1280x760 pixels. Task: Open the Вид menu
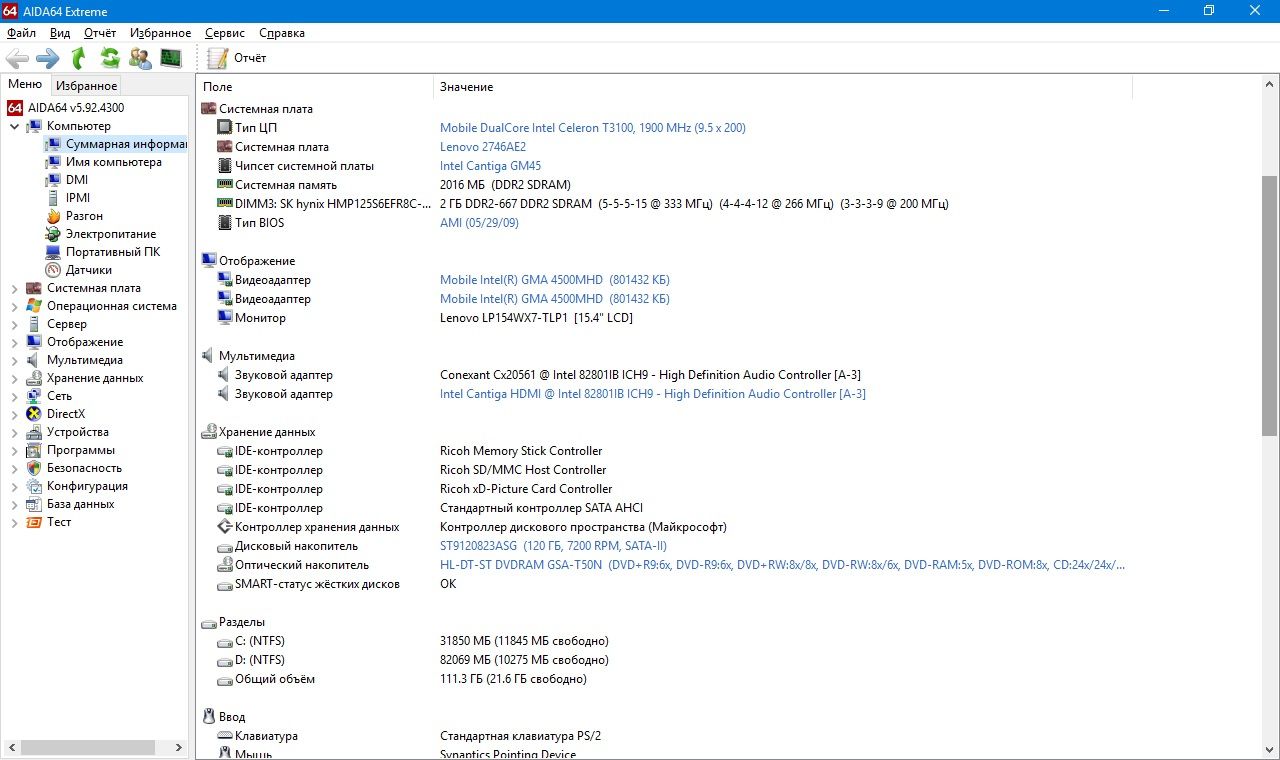click(60, 33)
